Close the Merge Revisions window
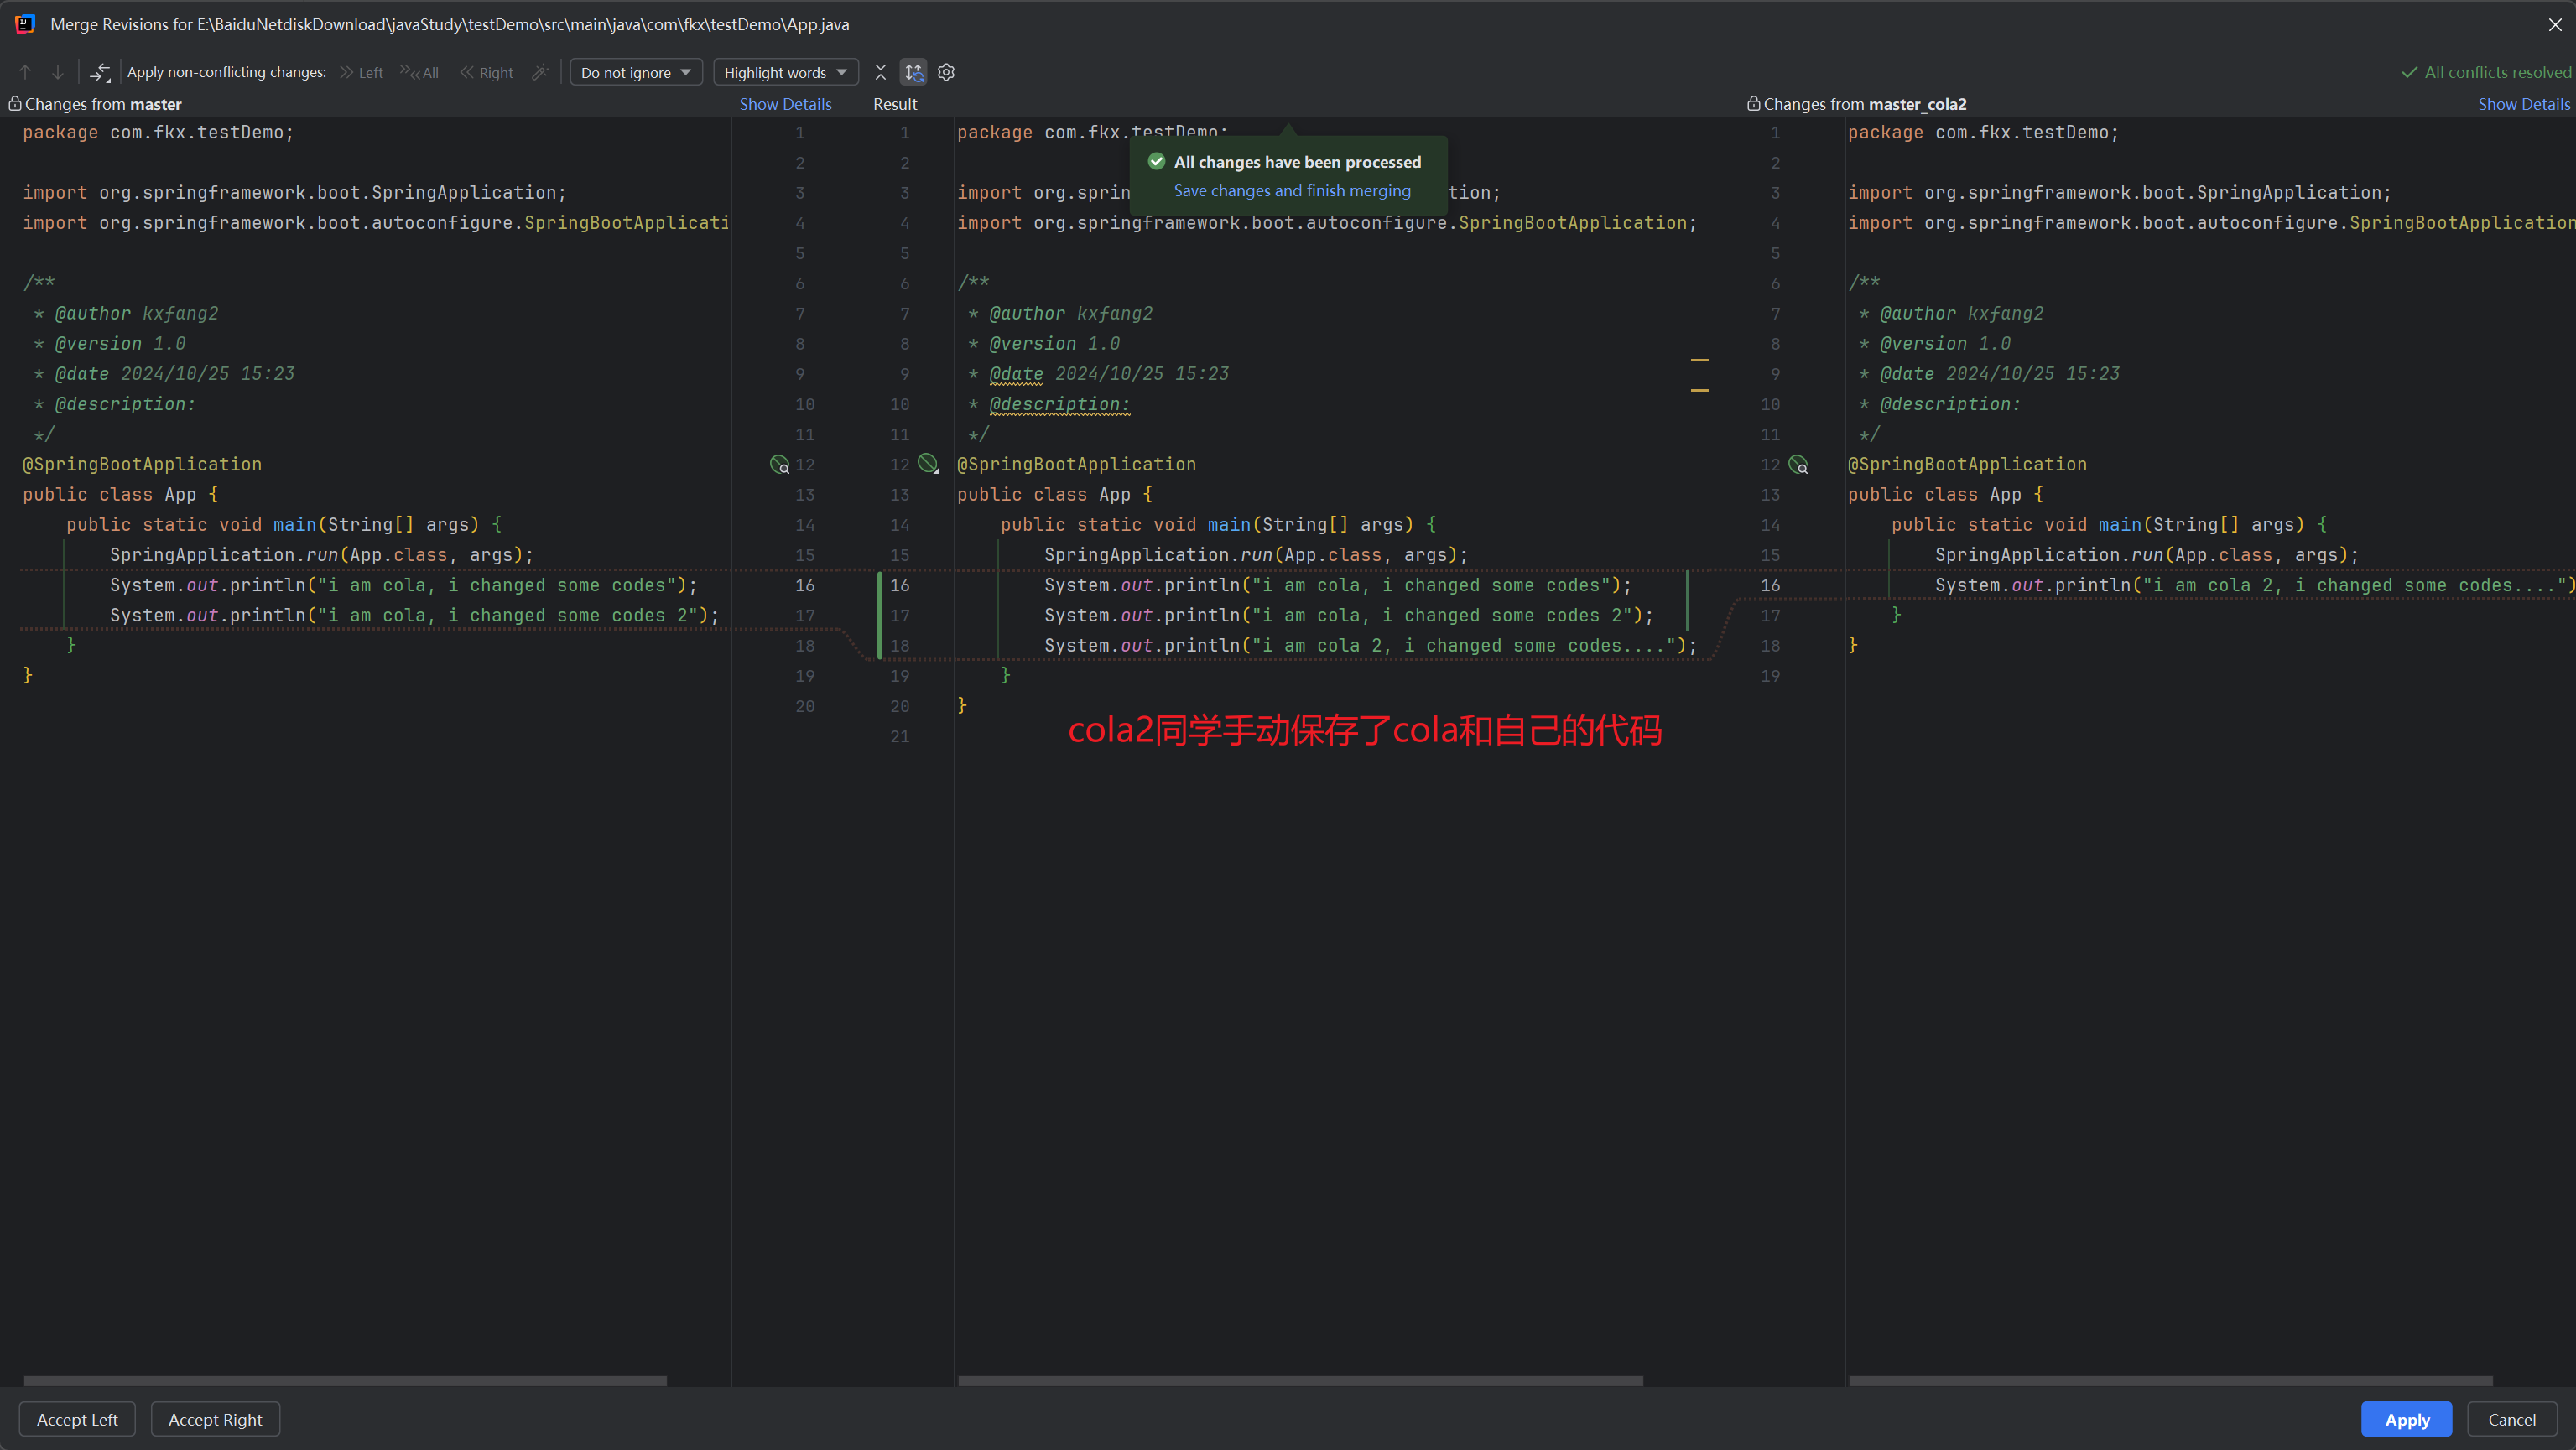The image size is (2576, 1450). click(x=2555, y=24)
